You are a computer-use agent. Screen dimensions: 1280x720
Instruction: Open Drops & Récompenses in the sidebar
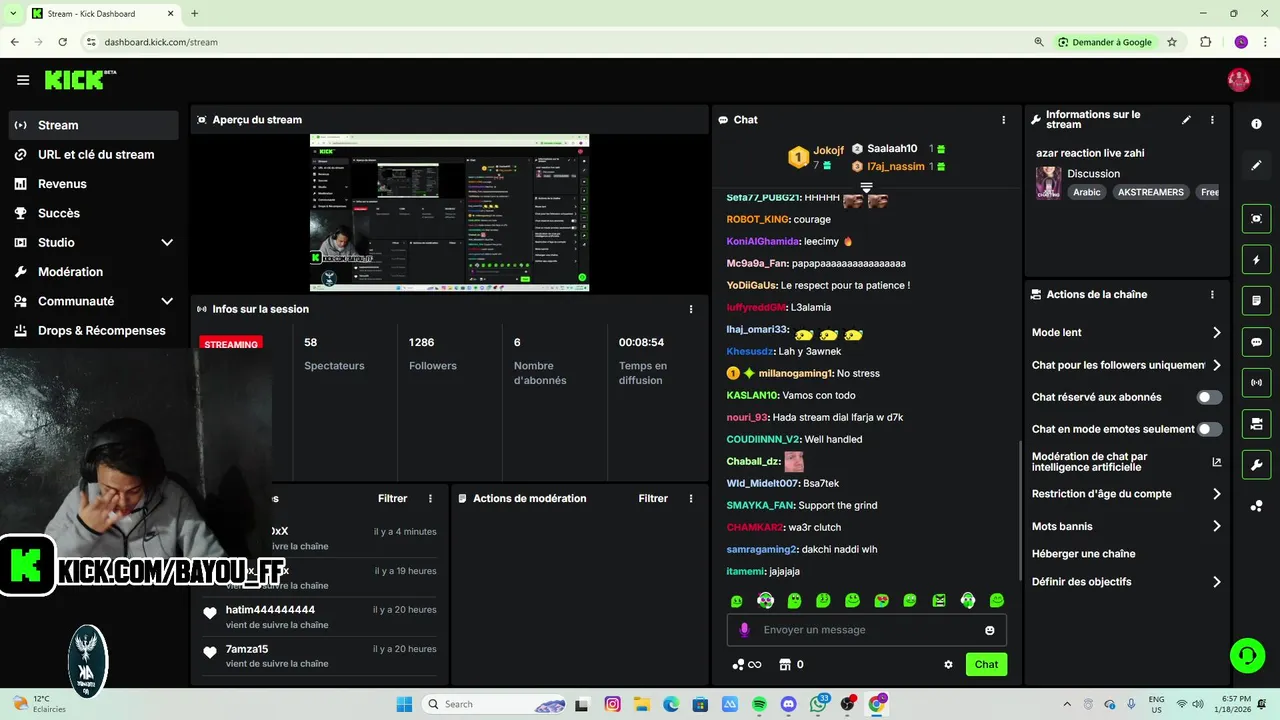pyautogui.click(x=94, y=330)
